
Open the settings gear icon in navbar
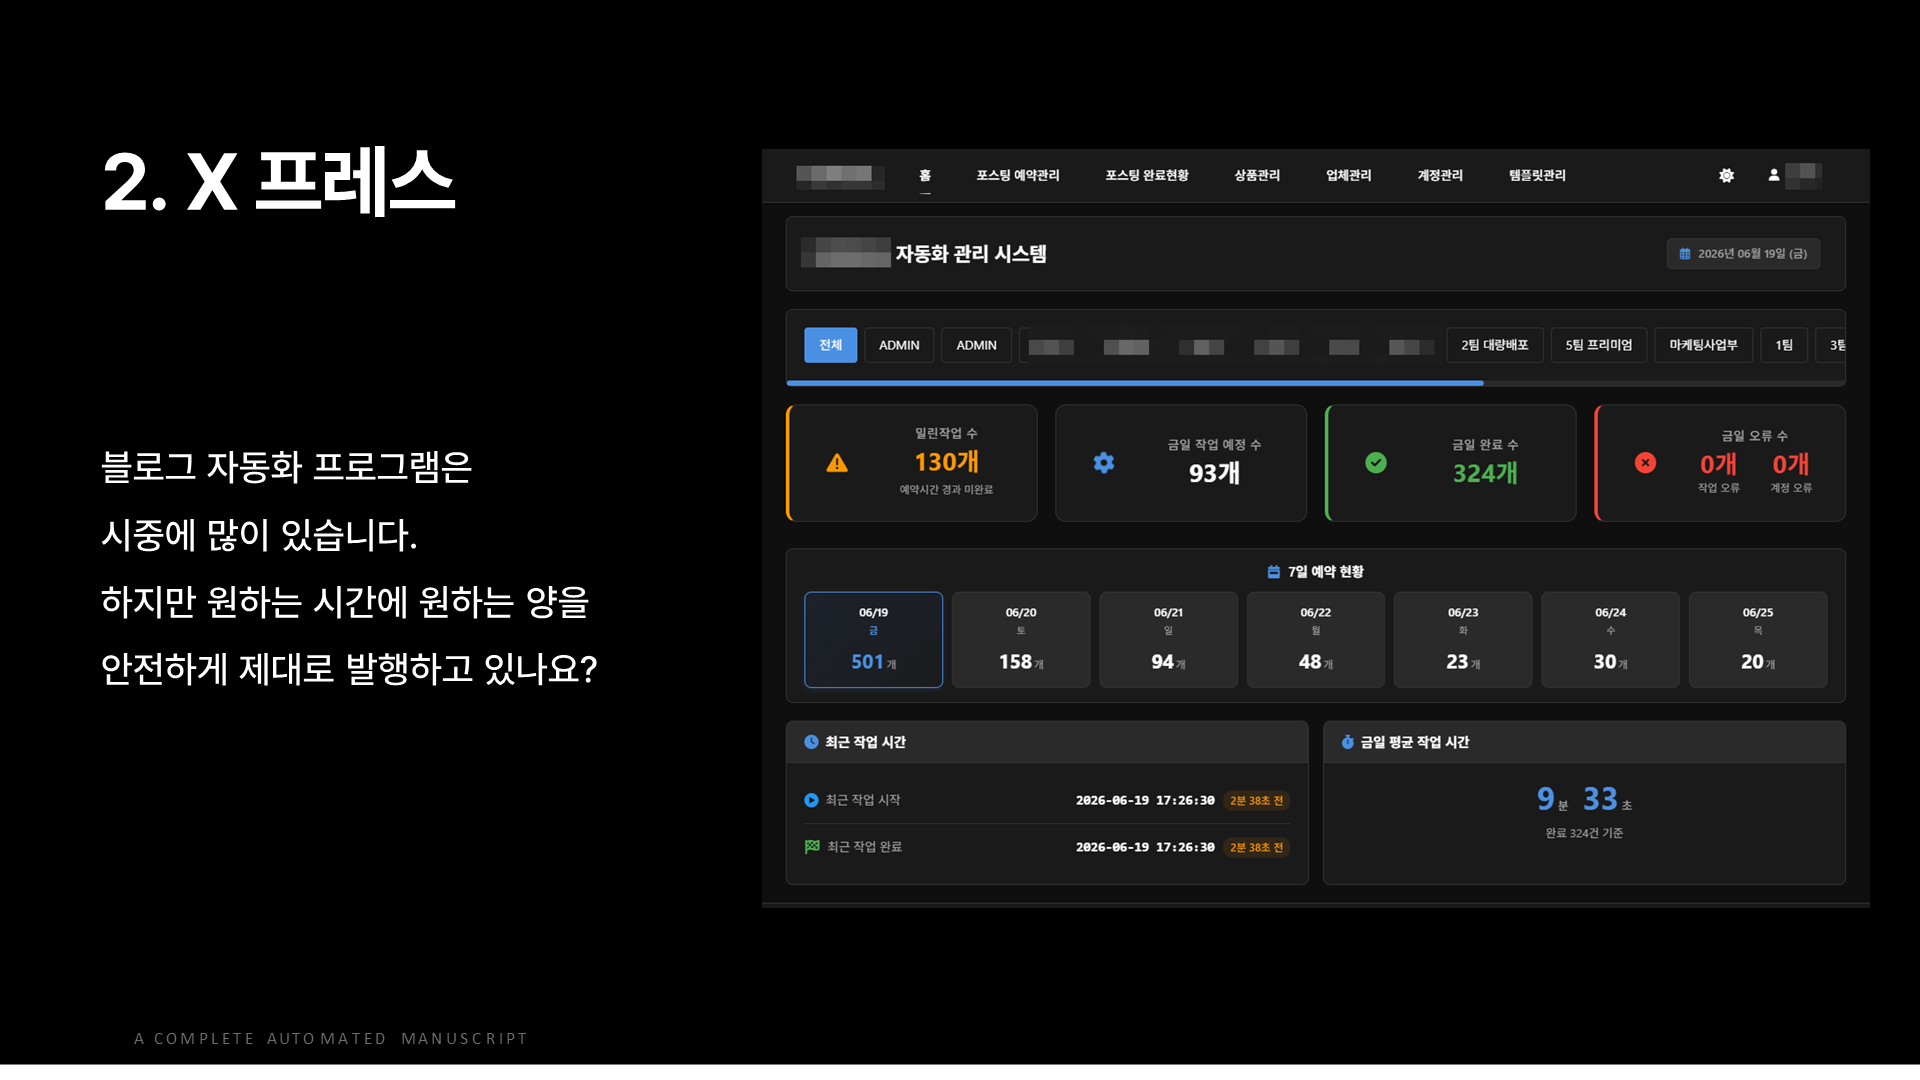1726,175
